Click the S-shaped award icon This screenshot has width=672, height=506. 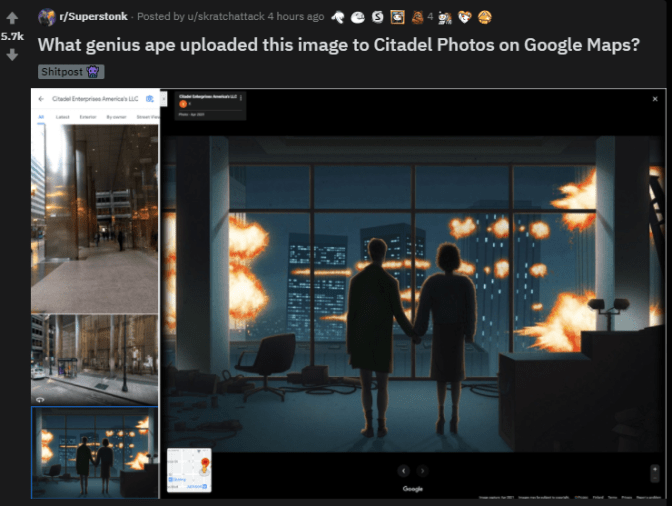(378, 17)
